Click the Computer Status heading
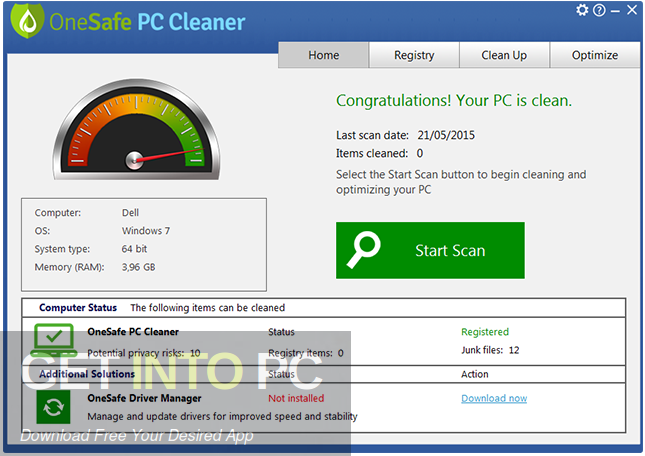This screenshot has width=645, height=456. pyautogui.click(x=78, y=308)
